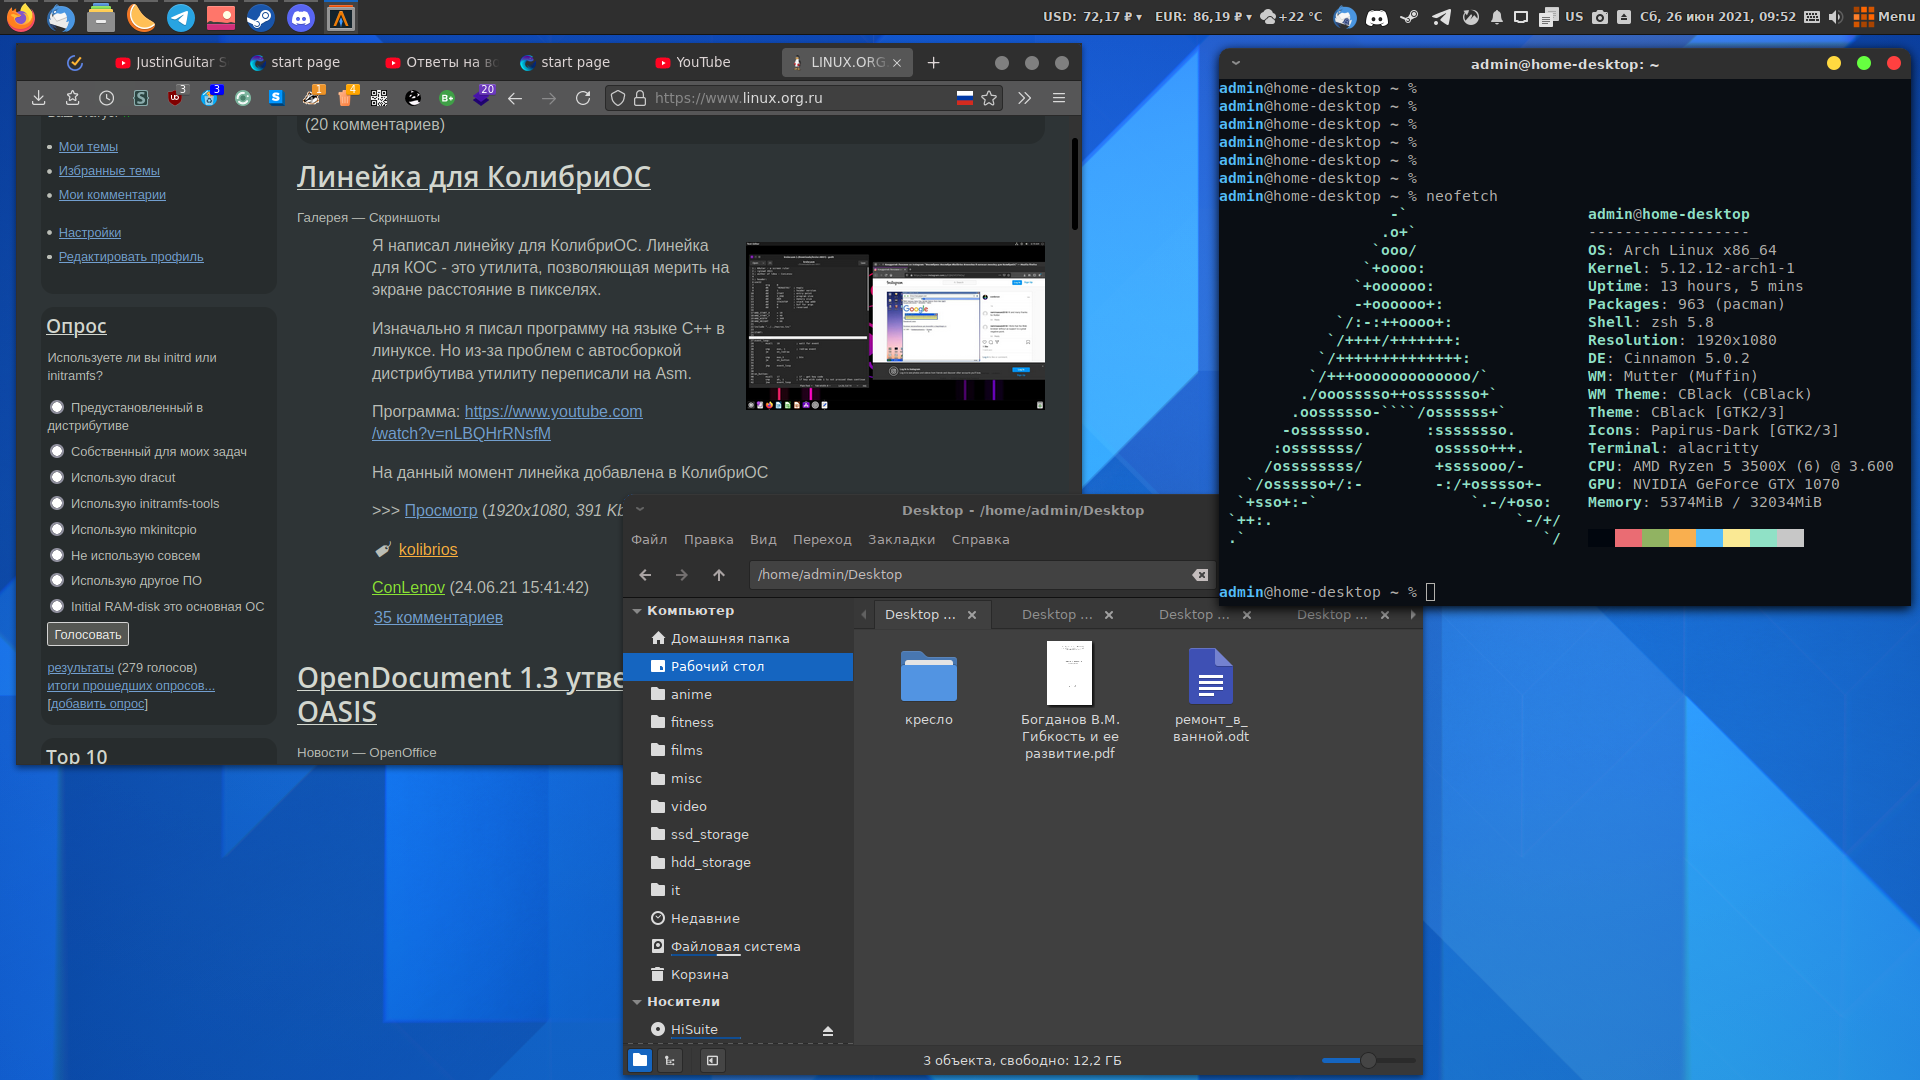Show tree view in file manager sidebar
The width and height of the screenshot is (1920, 1080).
point(670,1060)
